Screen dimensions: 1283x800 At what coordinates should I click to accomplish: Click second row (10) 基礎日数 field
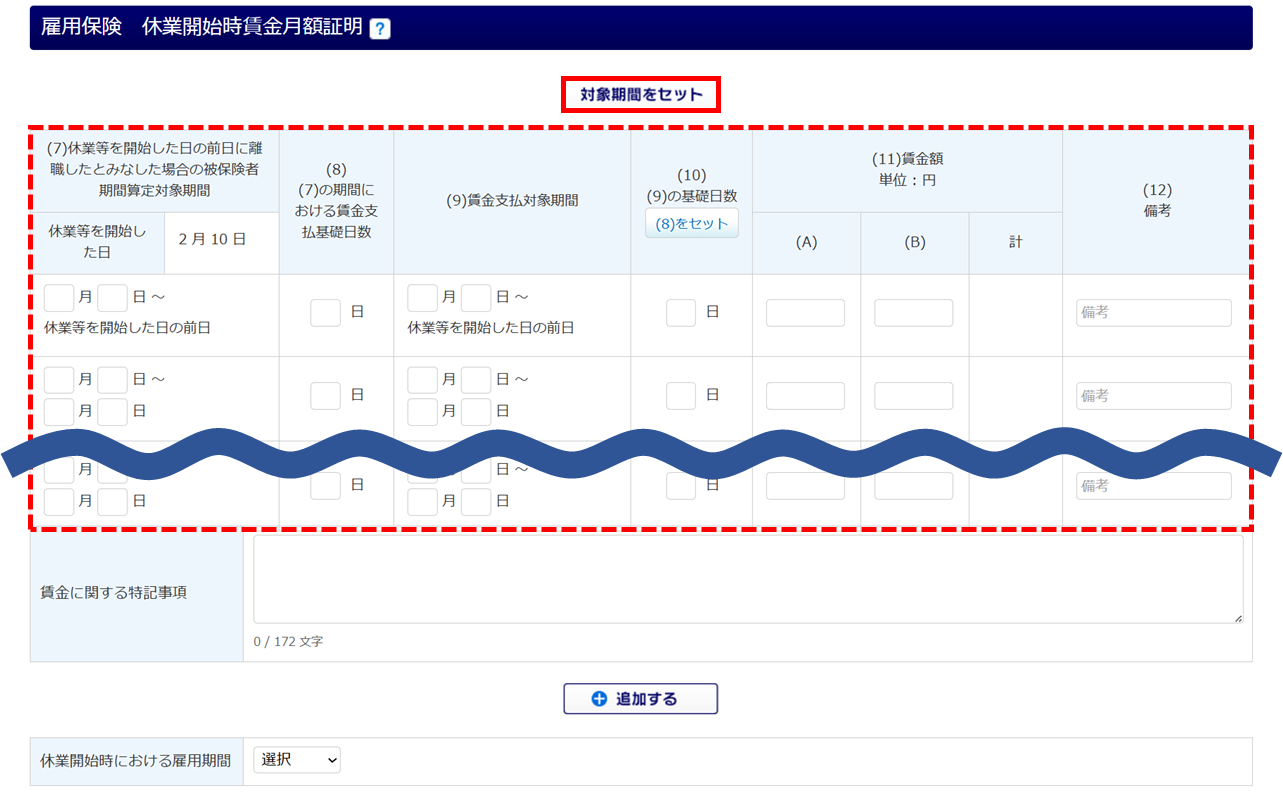click(681, 396)
